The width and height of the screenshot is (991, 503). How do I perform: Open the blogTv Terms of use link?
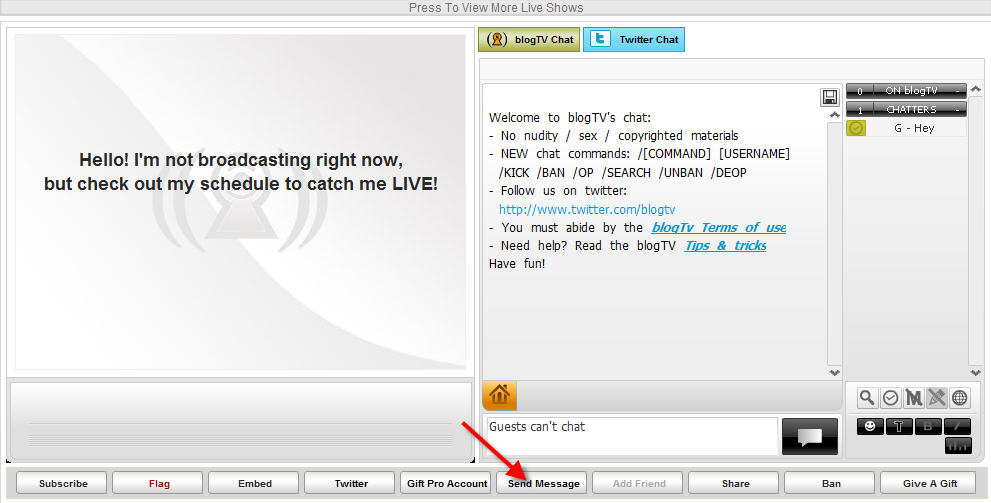[x=718, y=228]
